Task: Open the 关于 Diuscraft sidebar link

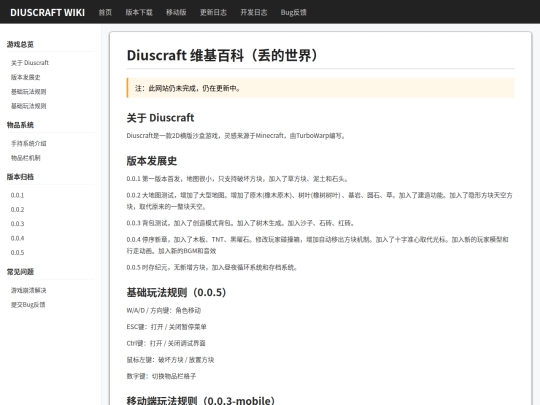Action: [30, 63]
